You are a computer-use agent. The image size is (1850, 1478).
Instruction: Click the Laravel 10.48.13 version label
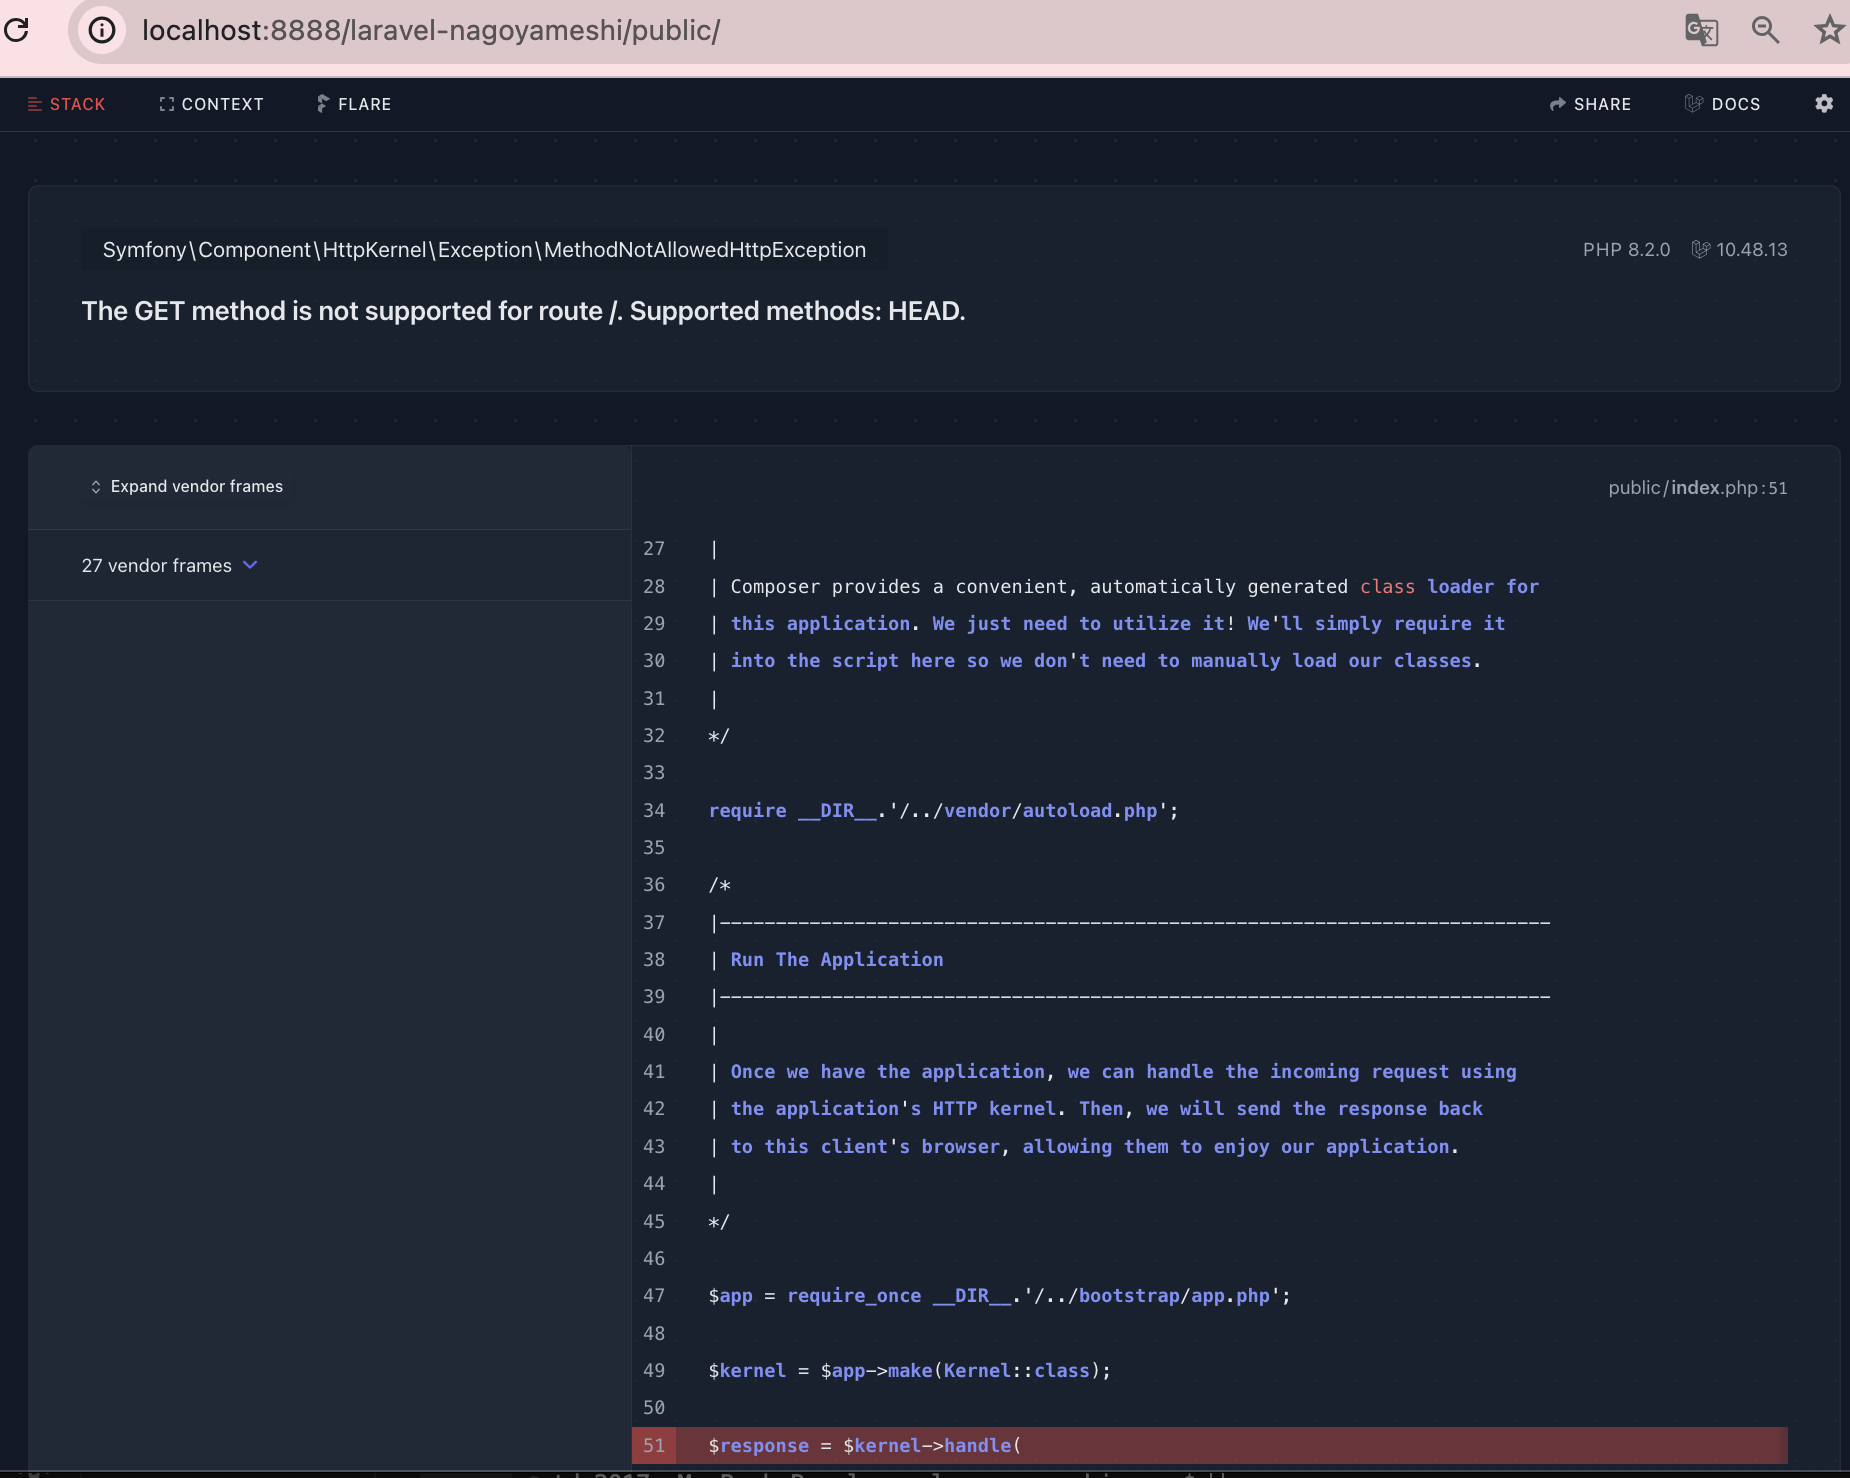click(1739, 250)
